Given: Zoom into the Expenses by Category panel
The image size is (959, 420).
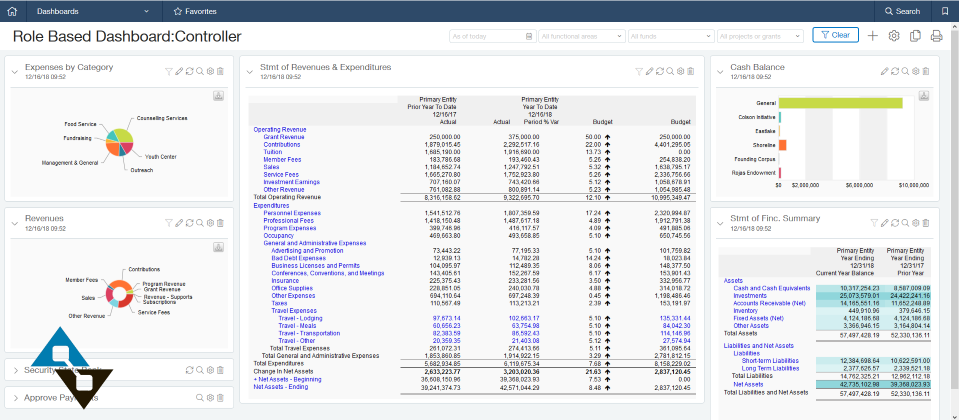Looking at the screenshot, I should coord(199,72).
